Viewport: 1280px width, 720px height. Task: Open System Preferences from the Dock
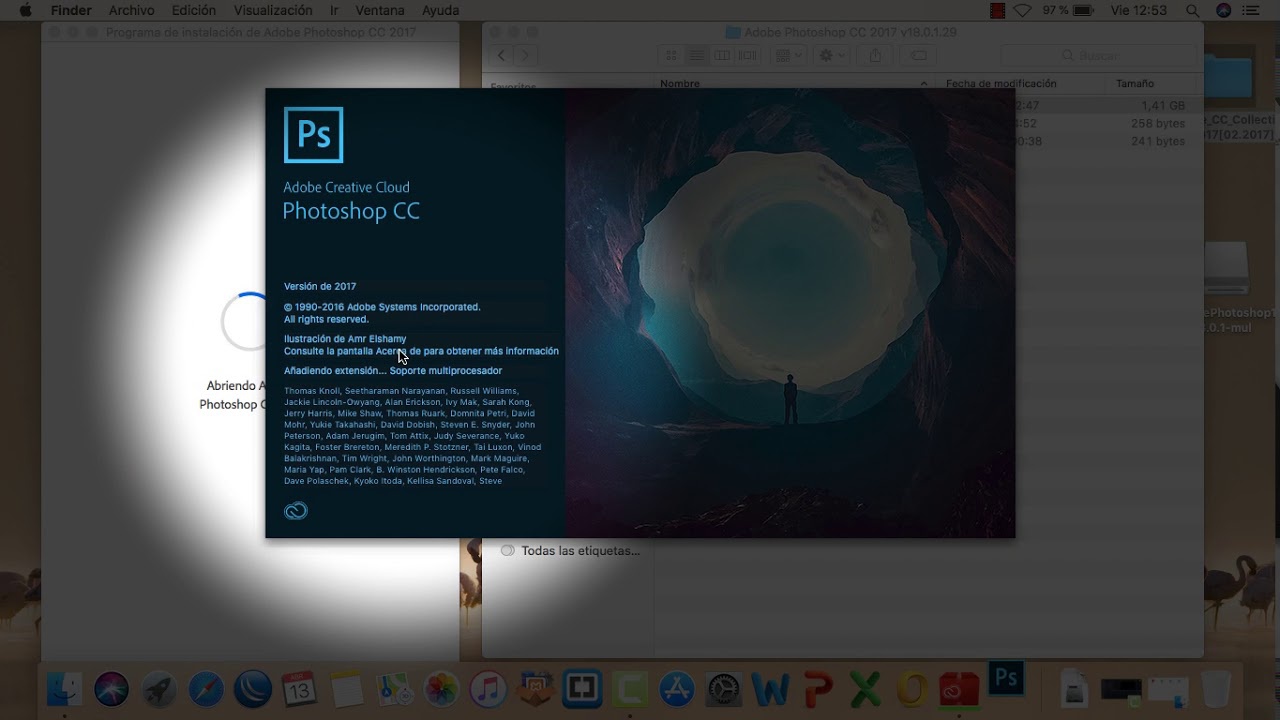724,689
